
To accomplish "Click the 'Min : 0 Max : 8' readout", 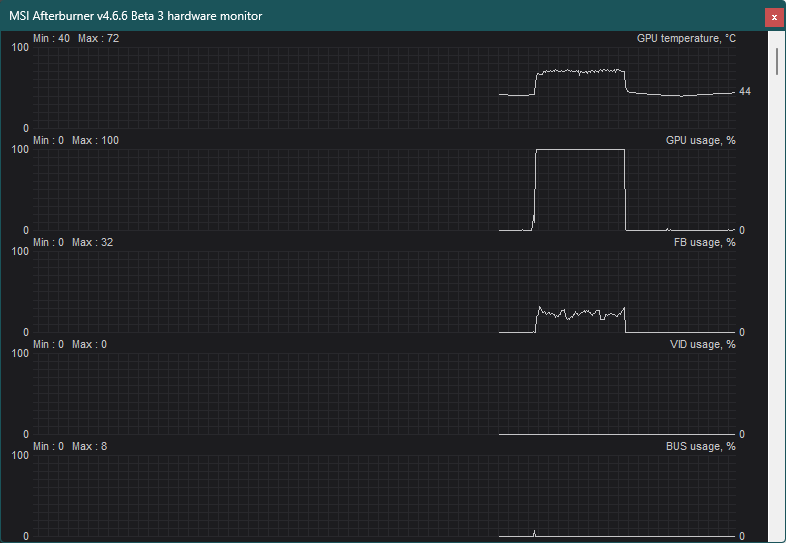I will pos(70,446).
